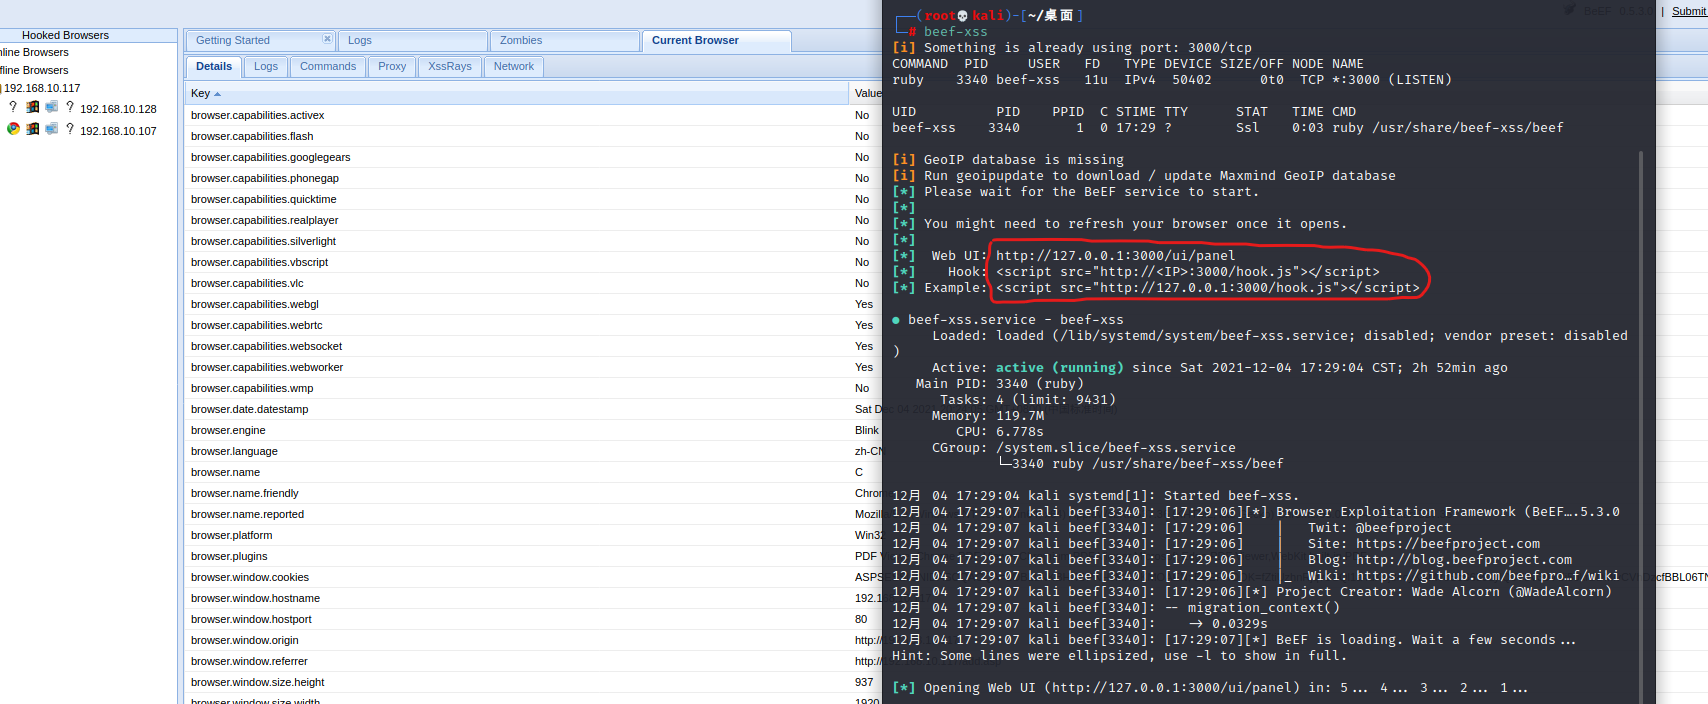Select browser.capabilities.websocket row
The width and height of the screenshot is (1708, 704).
533,346
